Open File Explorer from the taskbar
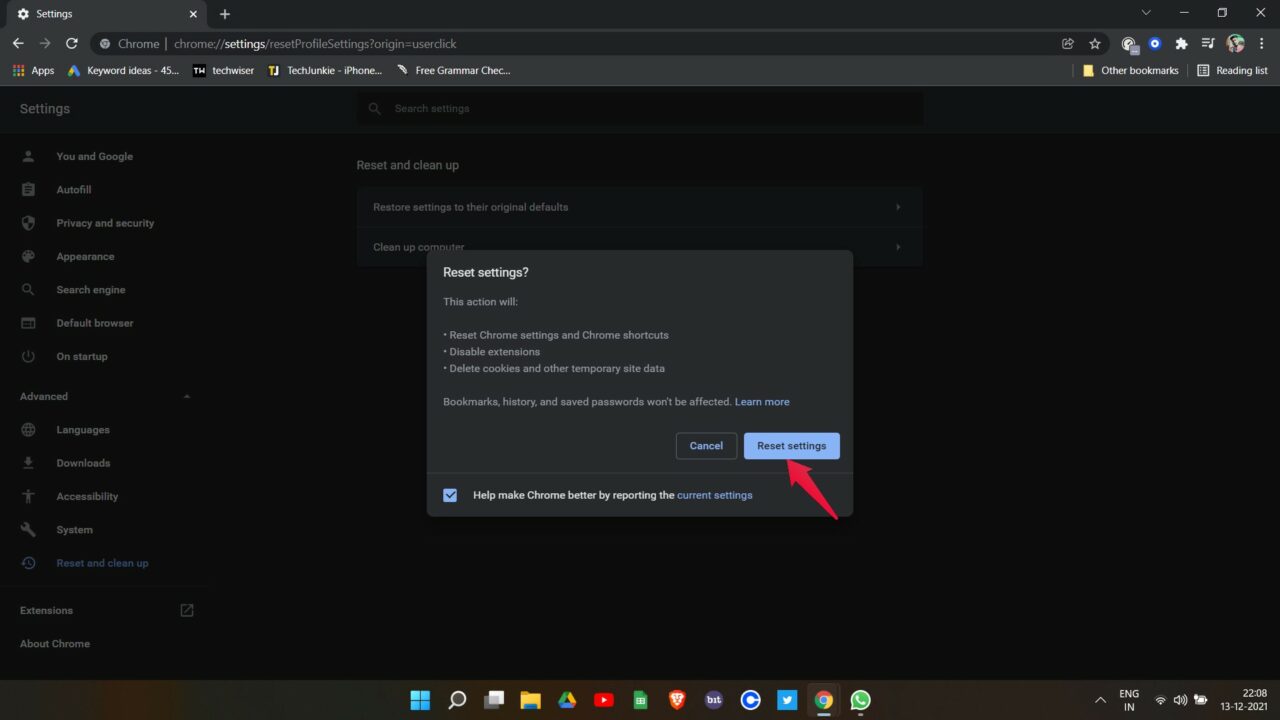Viewport: 1280px width, 720px height. [530, 700]
